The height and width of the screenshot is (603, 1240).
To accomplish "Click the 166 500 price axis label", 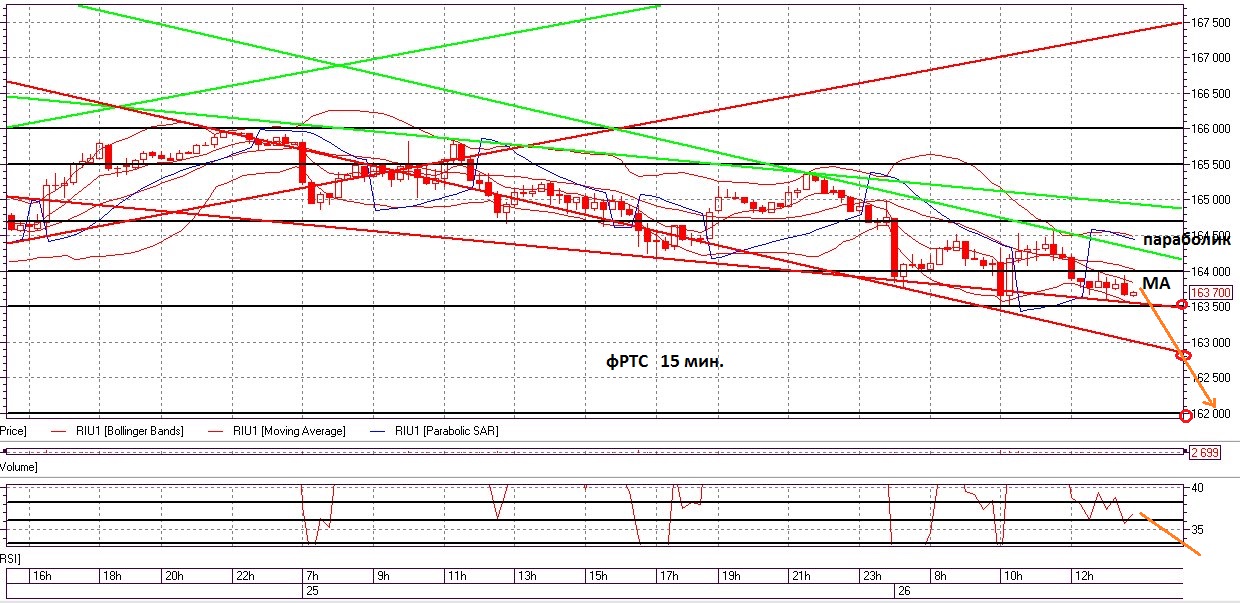I will (1210, 93).
